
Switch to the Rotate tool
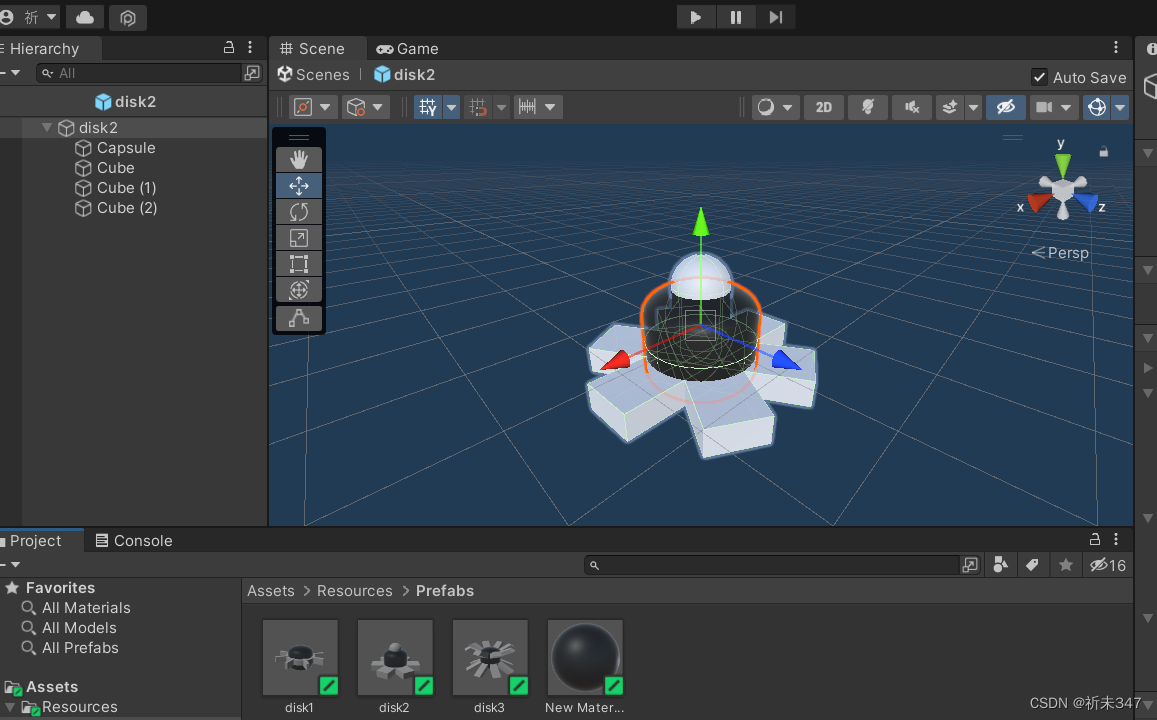[x=298, y=211]
